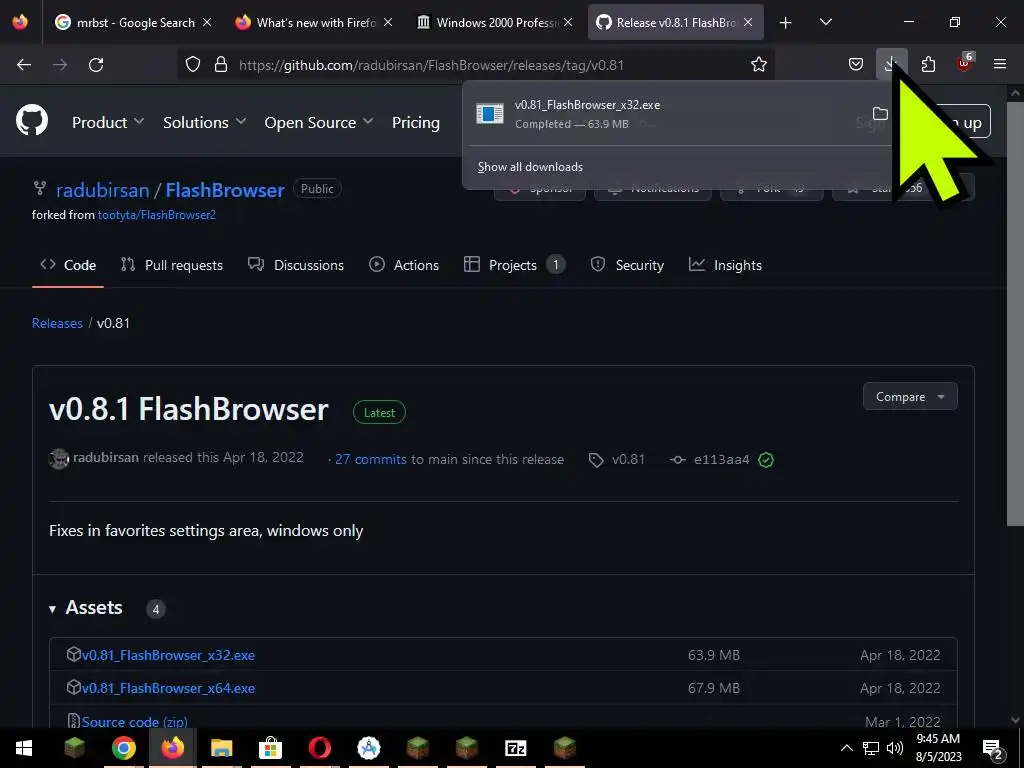Viewport: 1024px width, 768px height.
Task: Open the network tray icon
Action: click(x=871, y=748)
